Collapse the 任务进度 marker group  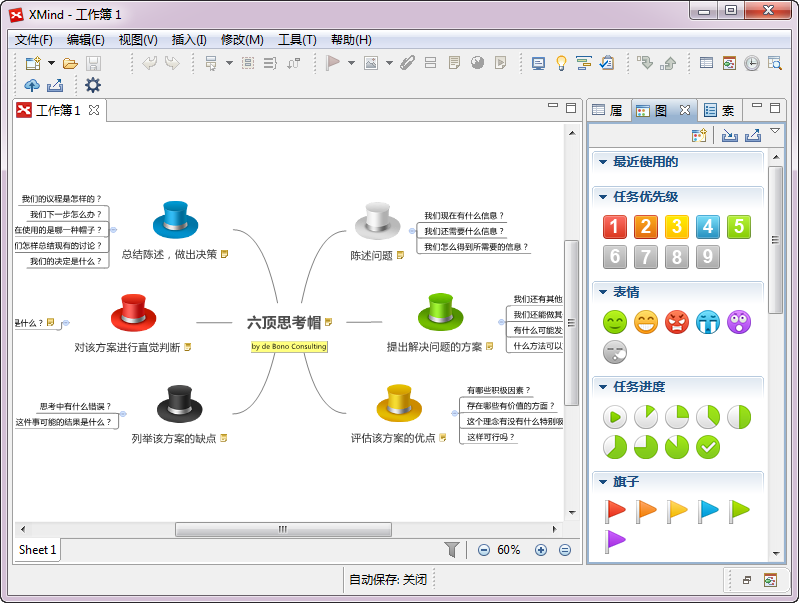[x=603, y=387]
